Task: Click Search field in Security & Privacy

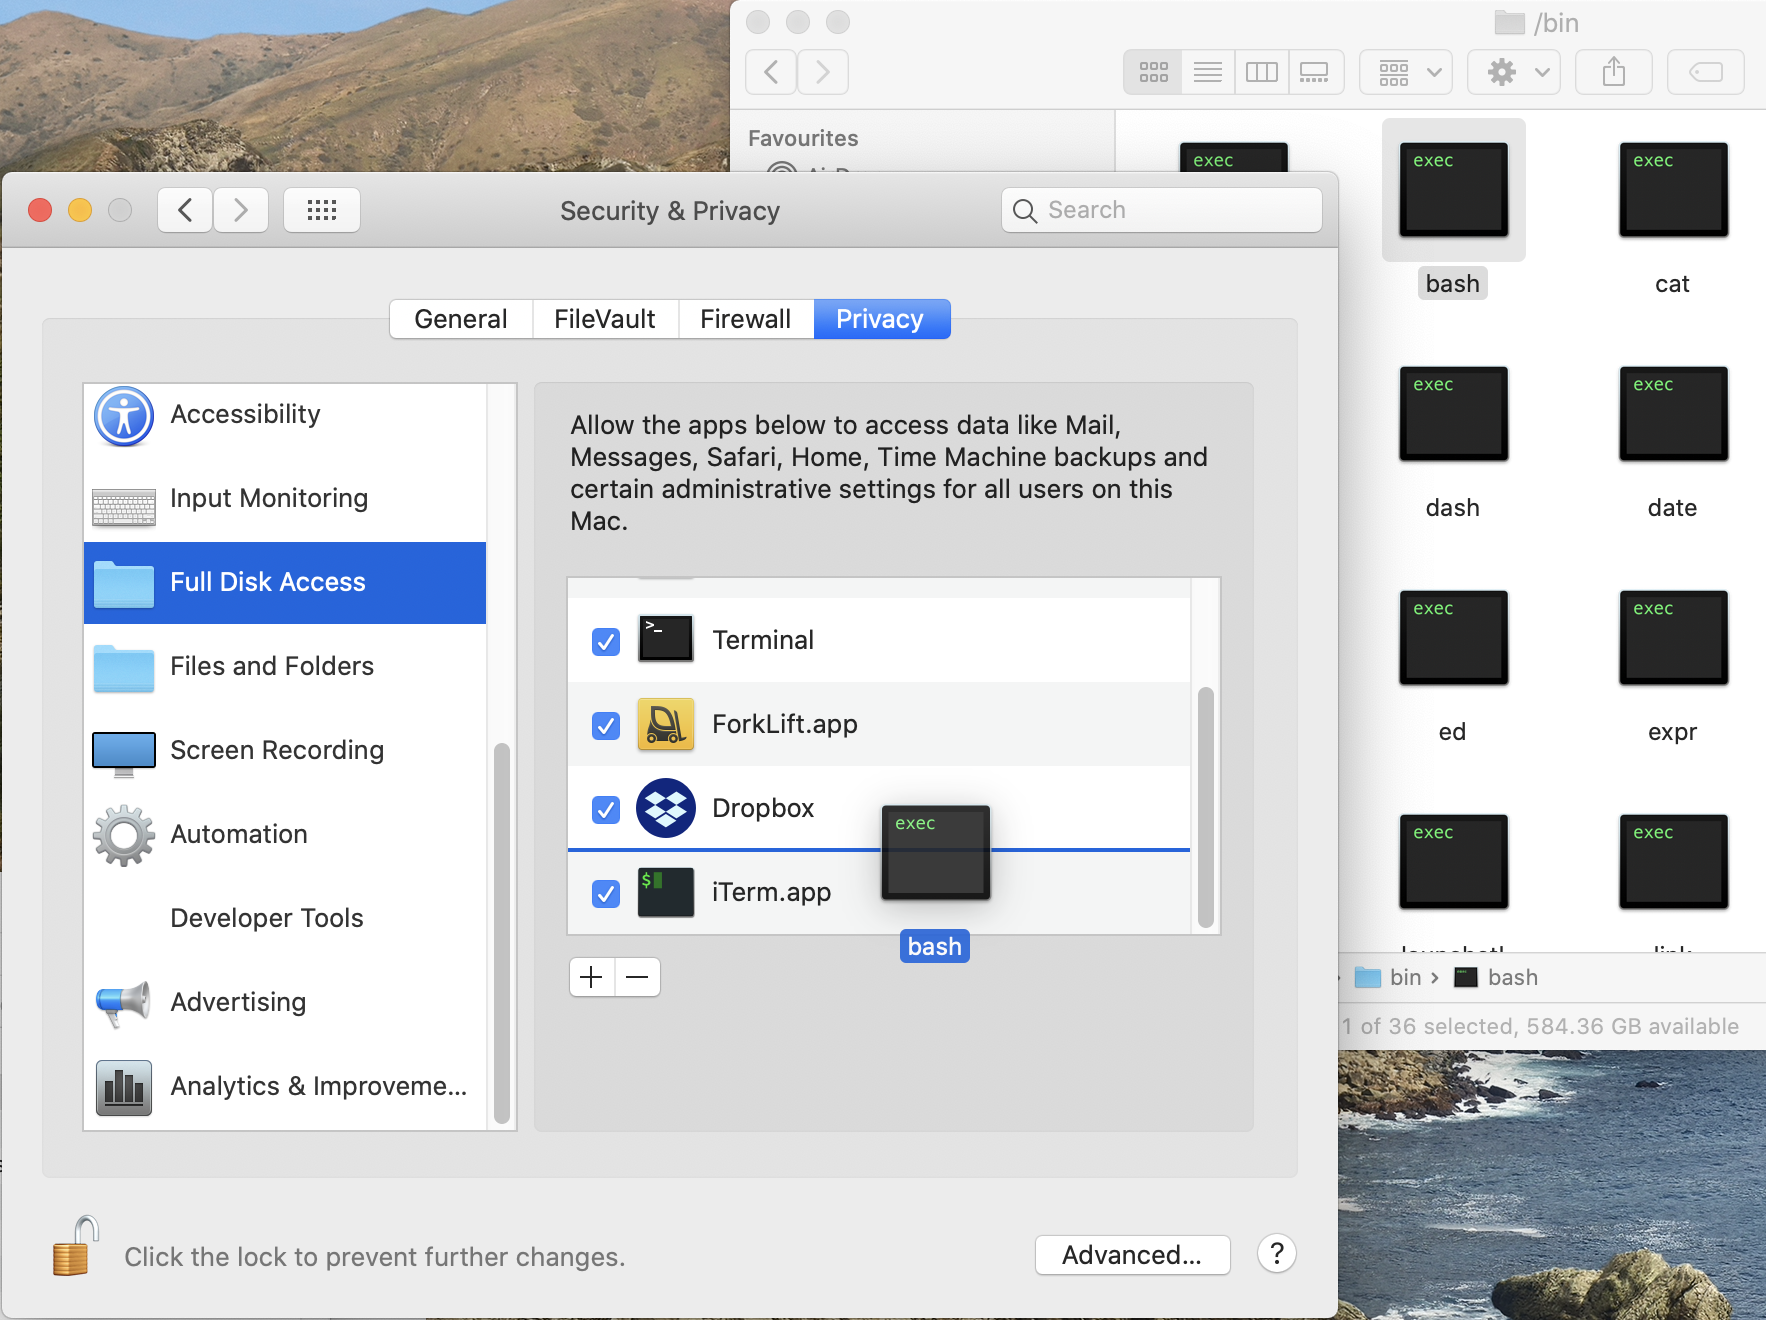Action: (1162, 210)
